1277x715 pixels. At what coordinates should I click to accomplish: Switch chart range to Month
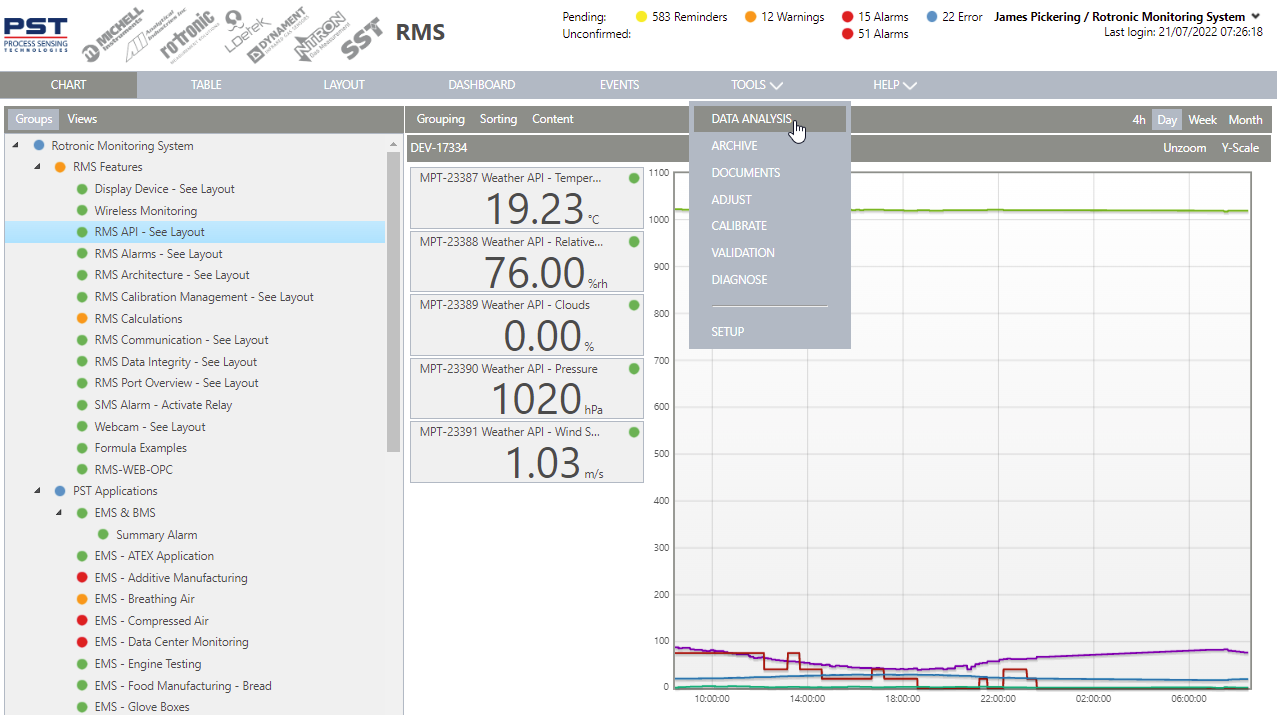point(1245,120)
